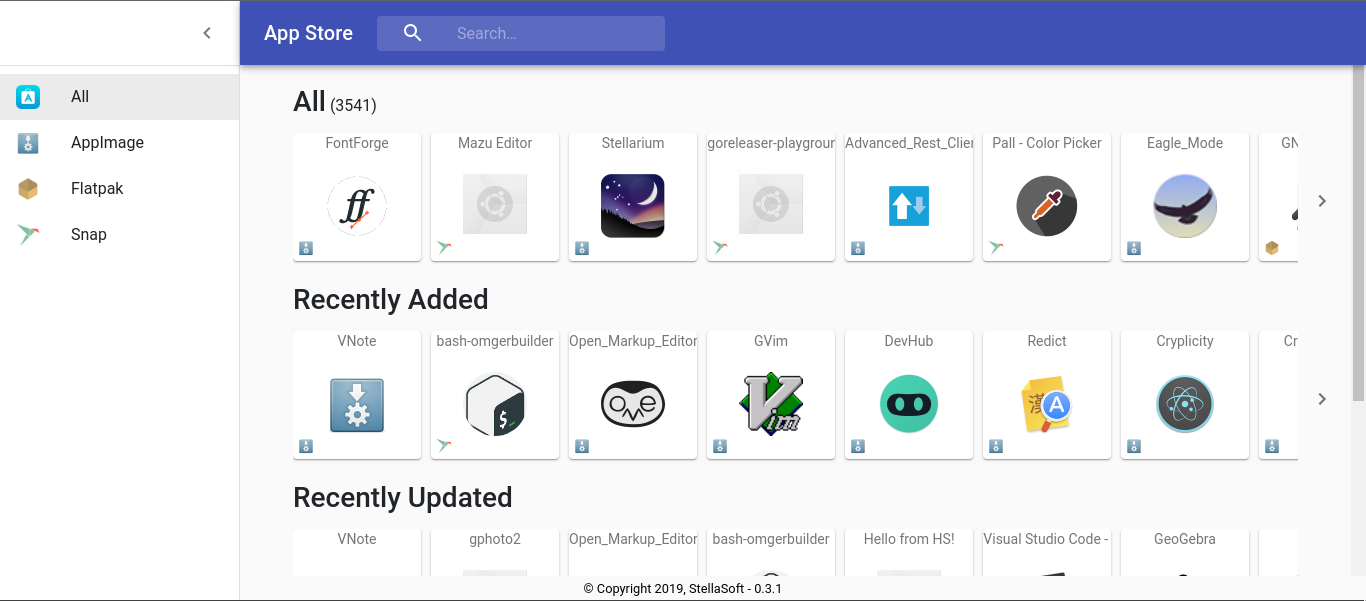Open the DevHub app icon
This screenshot has width=1366, height=601.
[908, 402]
